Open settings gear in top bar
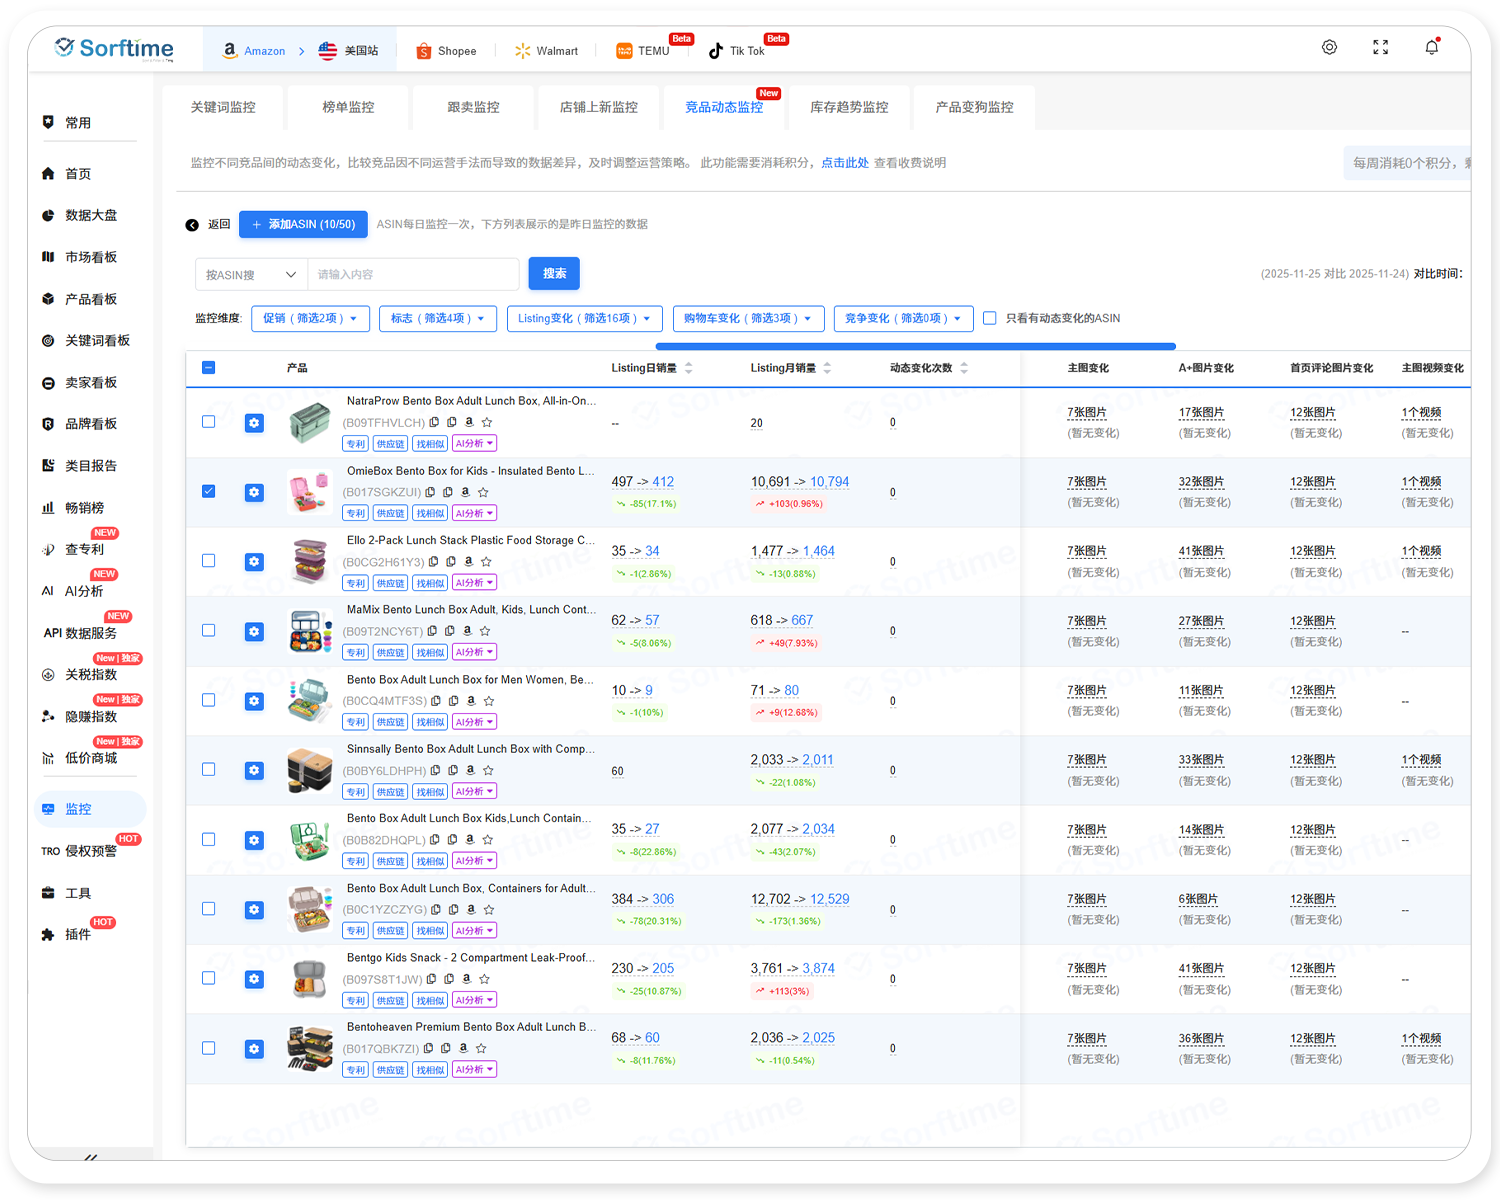Viewport: 1500px width, 1200px height. (1329, 48)
